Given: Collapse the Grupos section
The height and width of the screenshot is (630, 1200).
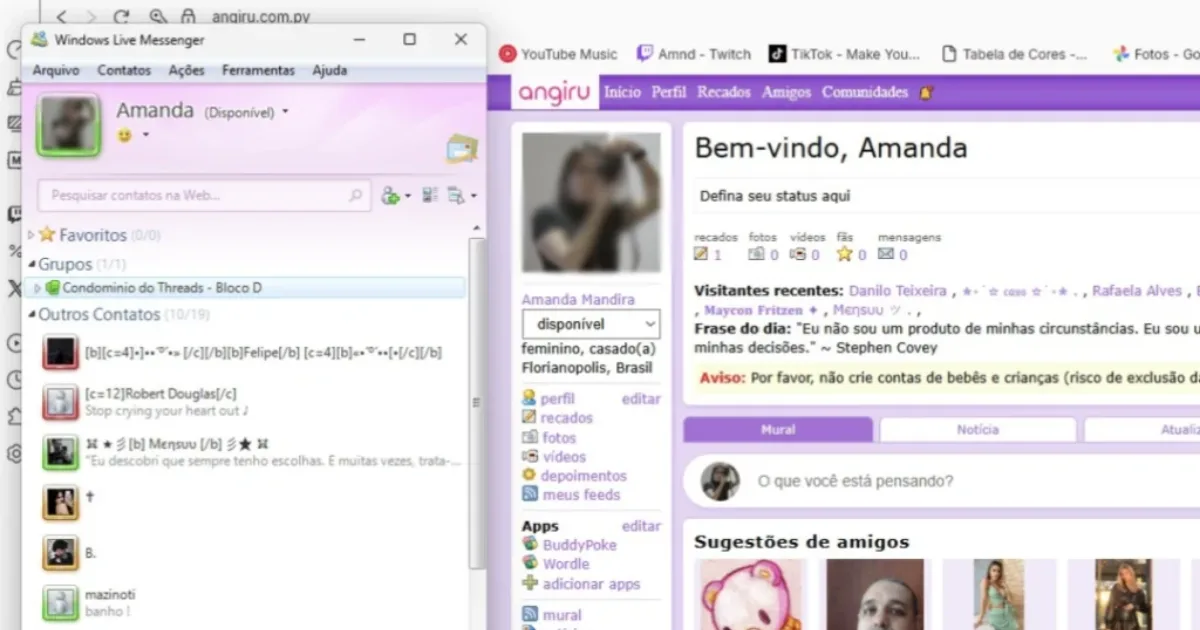Looking at the screenshot, I should click(32, 265).
